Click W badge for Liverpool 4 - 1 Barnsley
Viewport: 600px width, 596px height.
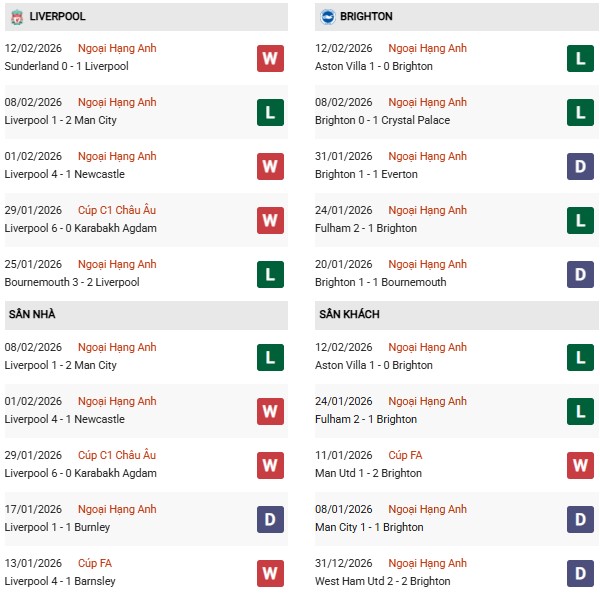point(270,573)
